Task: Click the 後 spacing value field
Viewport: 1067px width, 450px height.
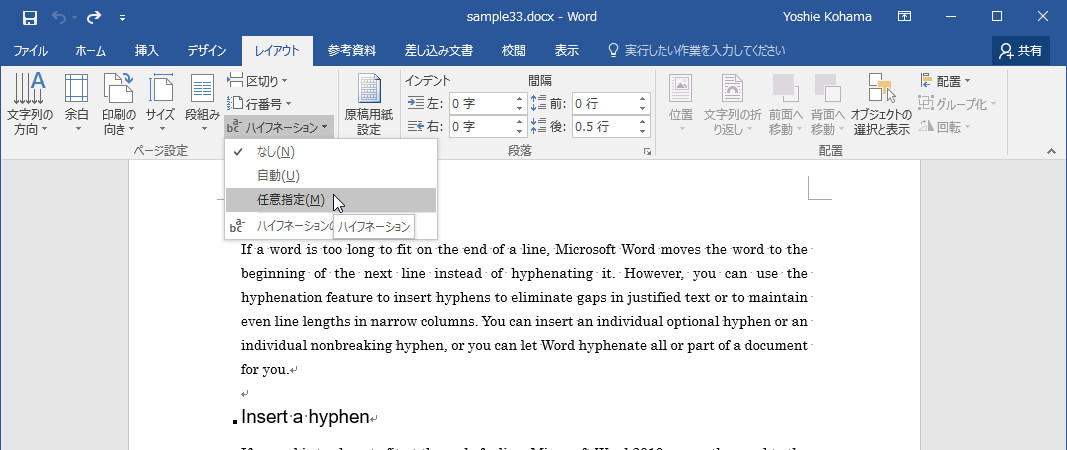Action: [x=604, y=126]
